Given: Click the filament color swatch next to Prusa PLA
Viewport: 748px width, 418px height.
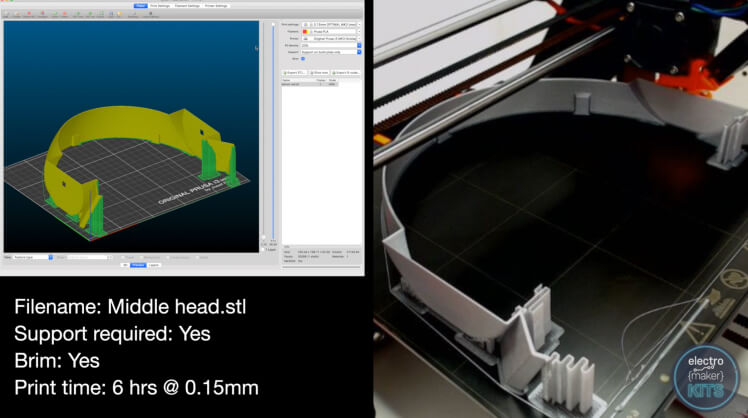Looking at the screenshot, I should 304,30.
